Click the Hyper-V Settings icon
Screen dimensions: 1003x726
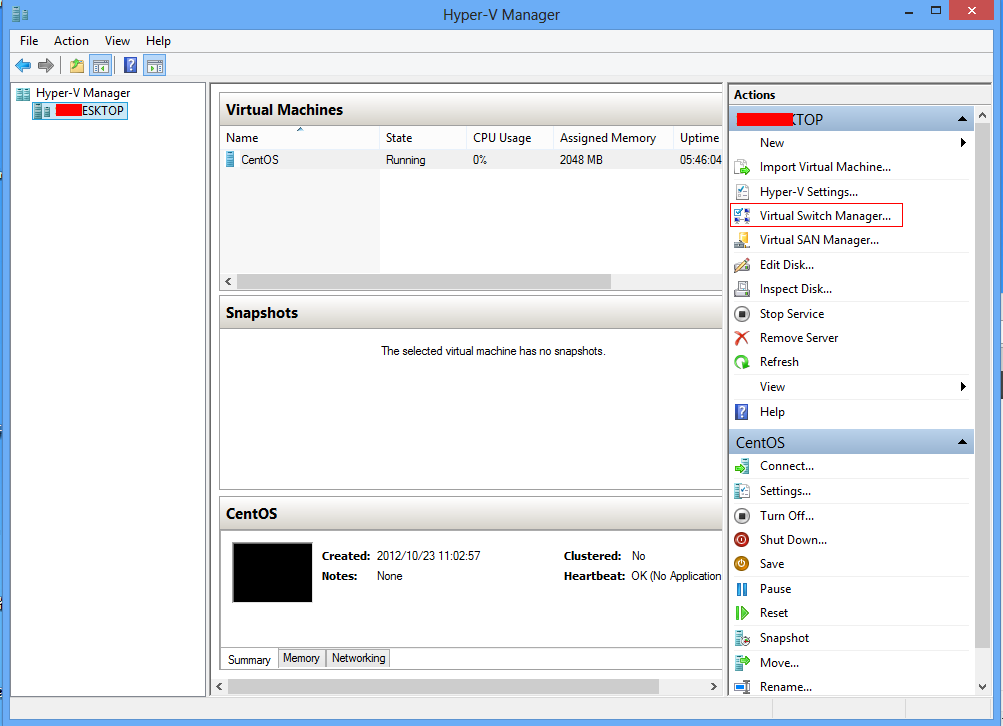pyautogui.click(x=742, y=192)
